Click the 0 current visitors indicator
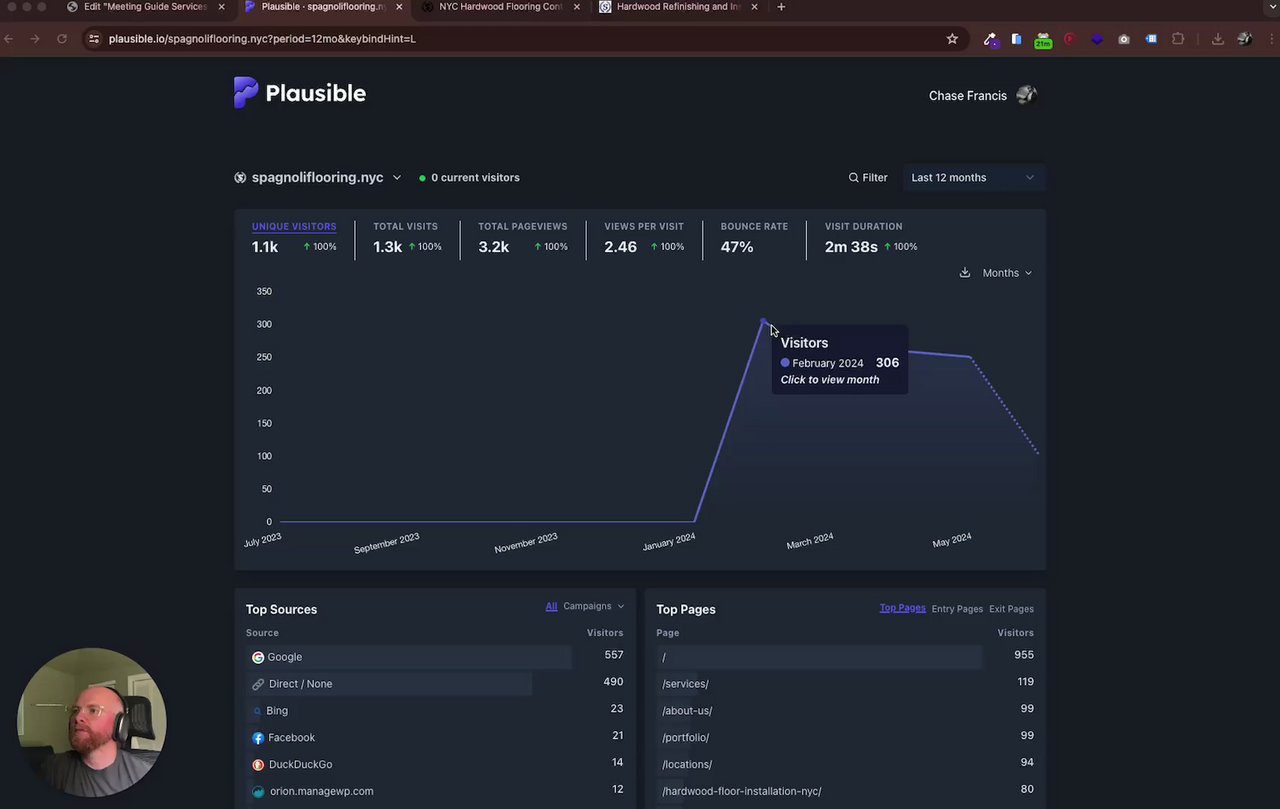Image resolution: width=1280 pixels, height=809 pixels. [x=469, y=177]
